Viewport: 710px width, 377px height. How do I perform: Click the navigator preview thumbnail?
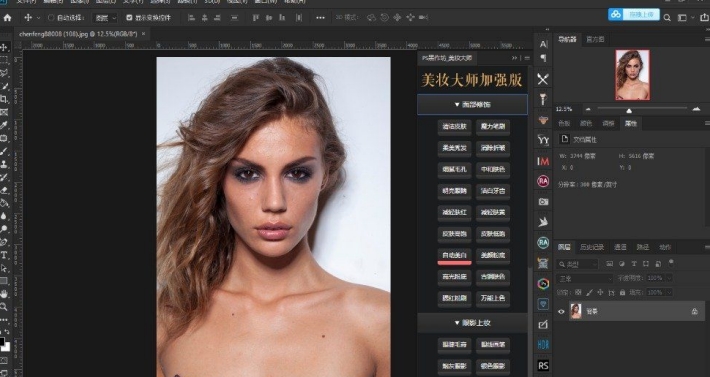(x=632, y=75)
